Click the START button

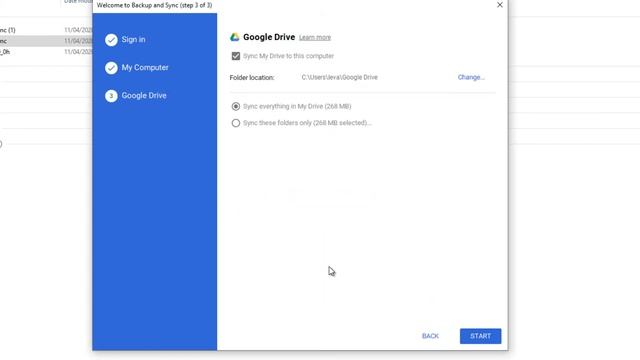point(480,336)
